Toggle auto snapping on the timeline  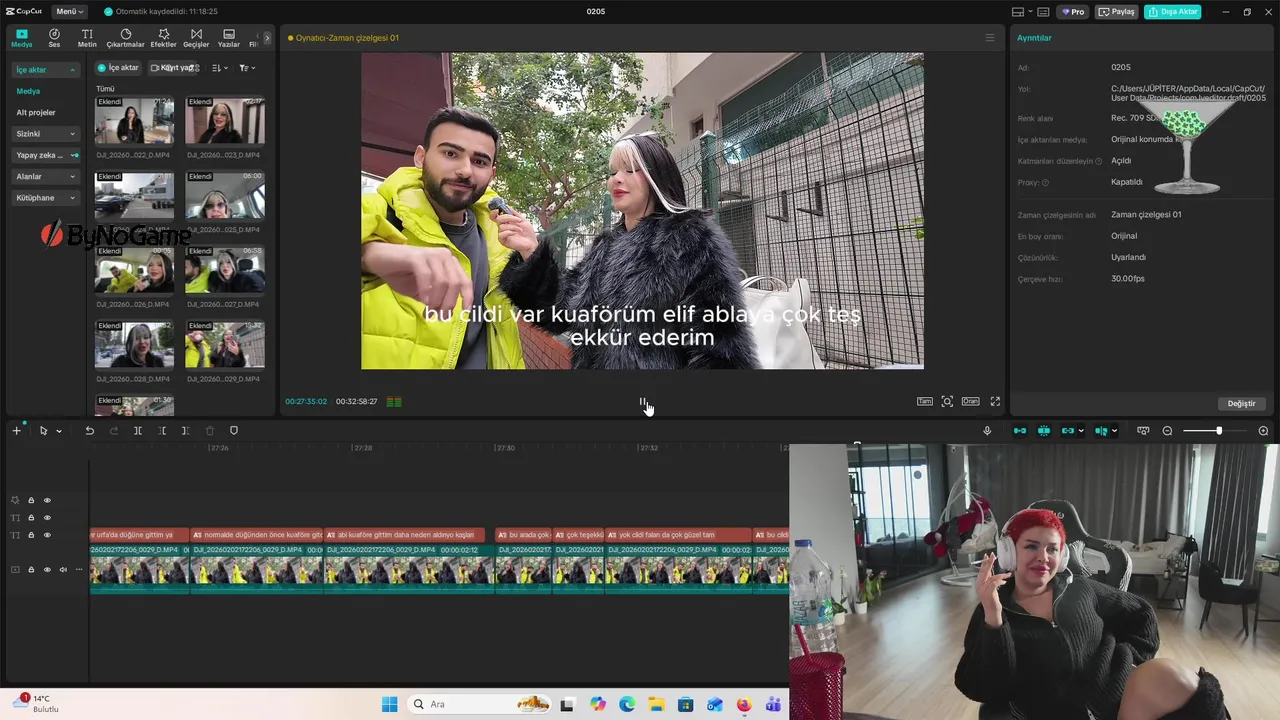[x=1044, y=430]
